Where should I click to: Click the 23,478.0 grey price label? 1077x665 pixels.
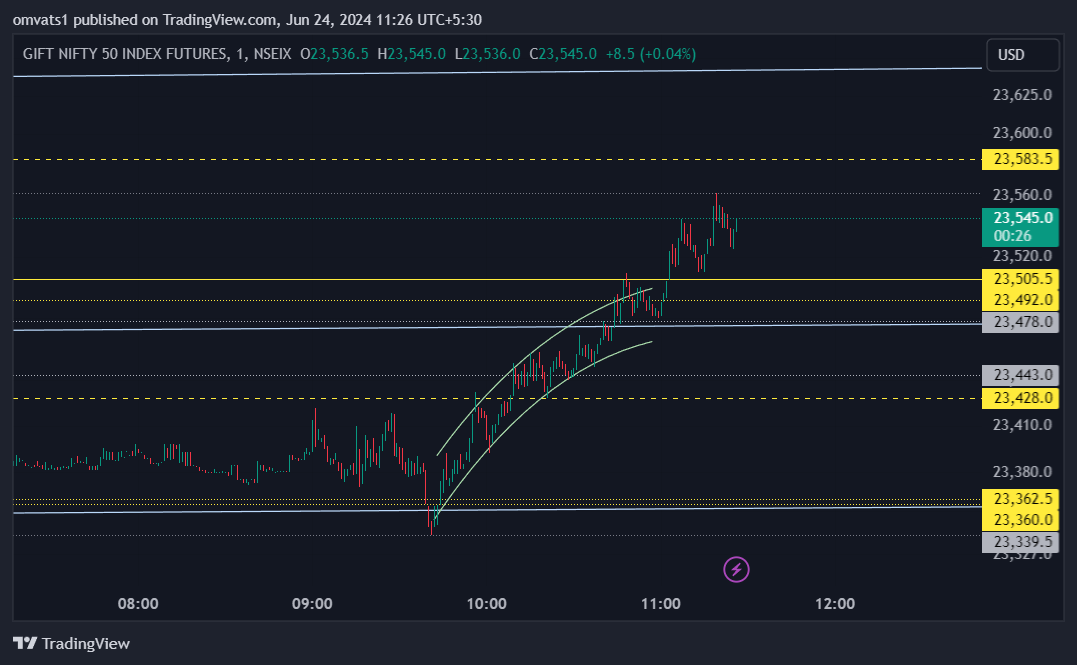pos(1021,322)
